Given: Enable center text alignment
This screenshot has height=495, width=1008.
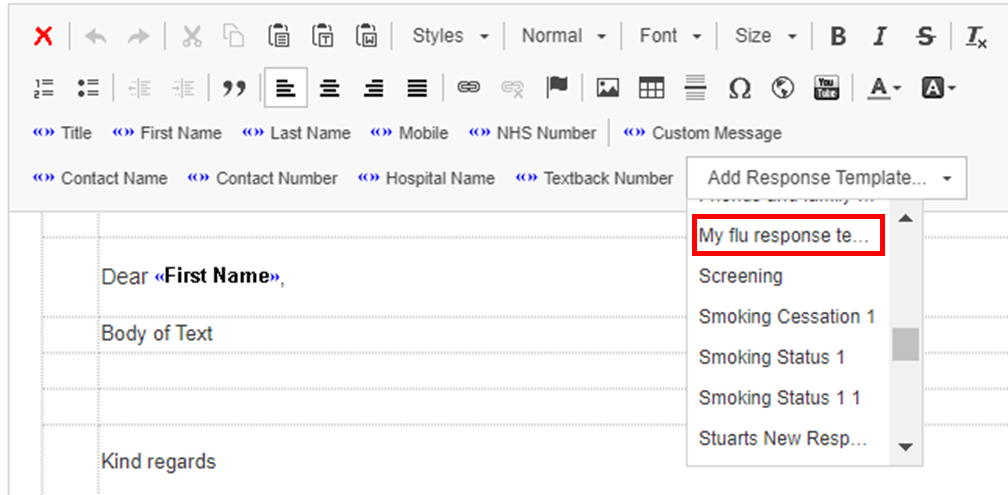Looking at the screenshot, I should [329, 88].
